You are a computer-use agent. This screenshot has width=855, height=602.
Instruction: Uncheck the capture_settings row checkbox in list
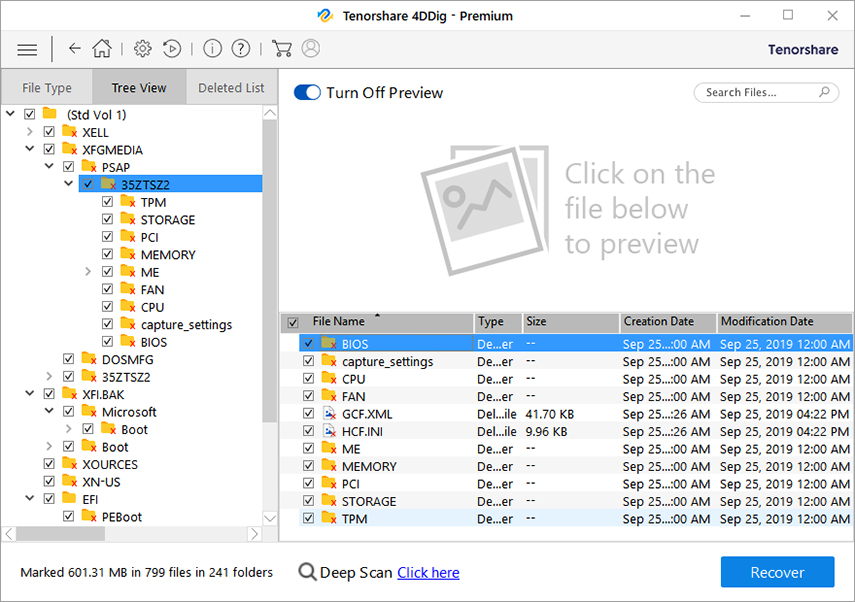pyautogui.click(x=308, y=361)
